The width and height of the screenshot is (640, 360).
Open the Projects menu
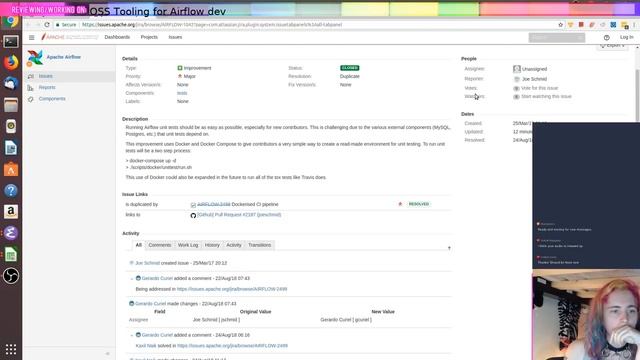tap(149, 37)
